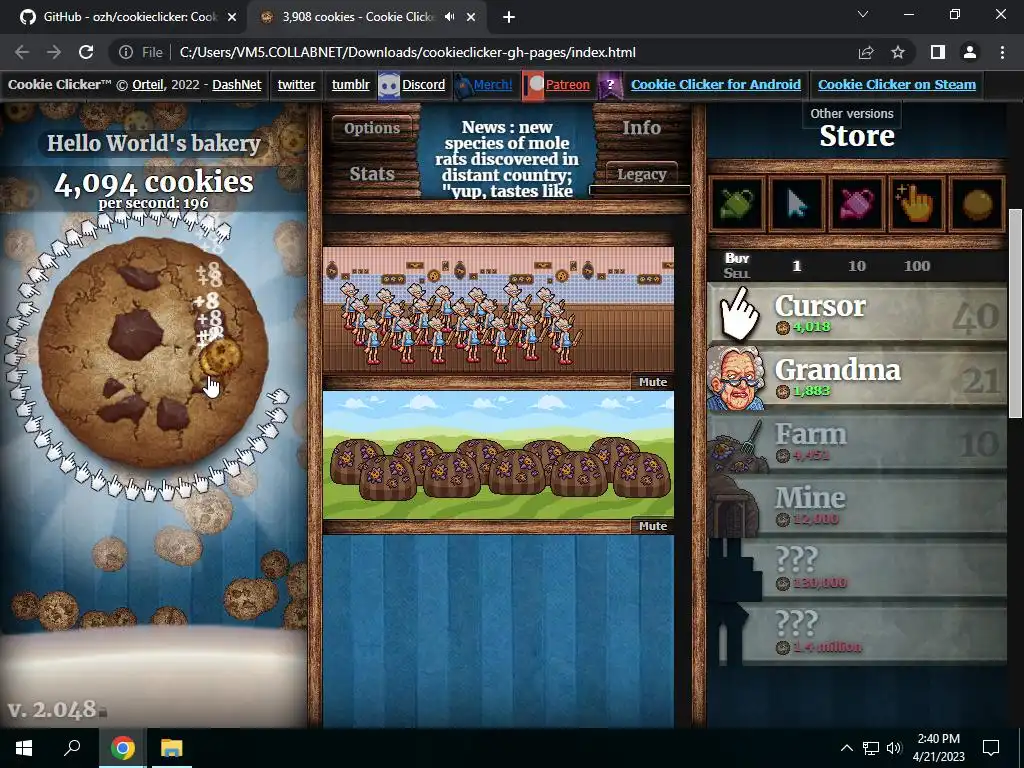
Task: Mute audio on Cookie Clicker tab
Action: pyautogui.click(x=449, y=17)
